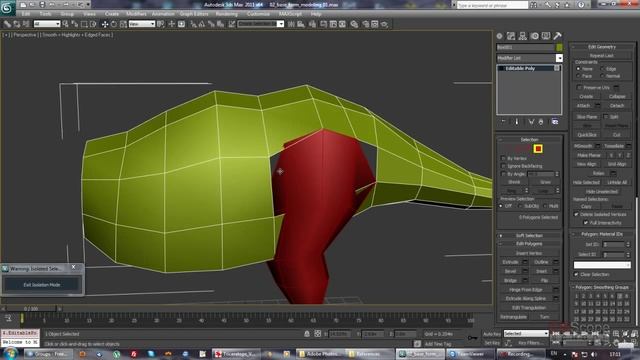Click the object color swatch beside name
This screenshot has height=360, width=640.
pos(559,47)
